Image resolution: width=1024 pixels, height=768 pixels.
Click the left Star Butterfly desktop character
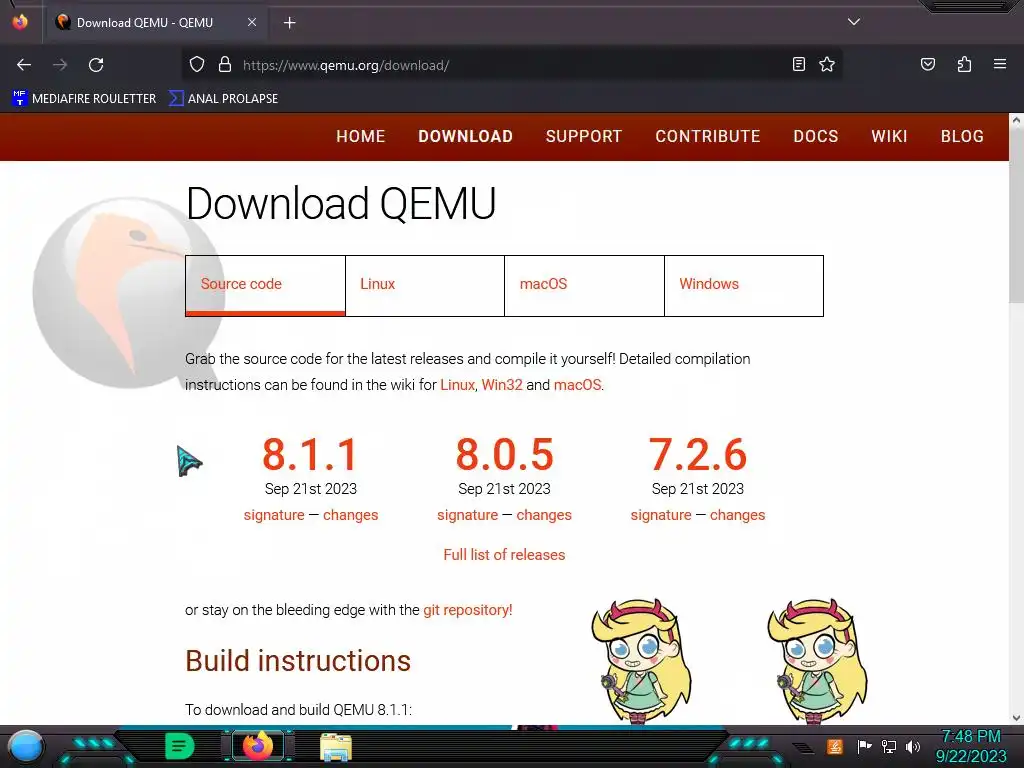point(640,661)
